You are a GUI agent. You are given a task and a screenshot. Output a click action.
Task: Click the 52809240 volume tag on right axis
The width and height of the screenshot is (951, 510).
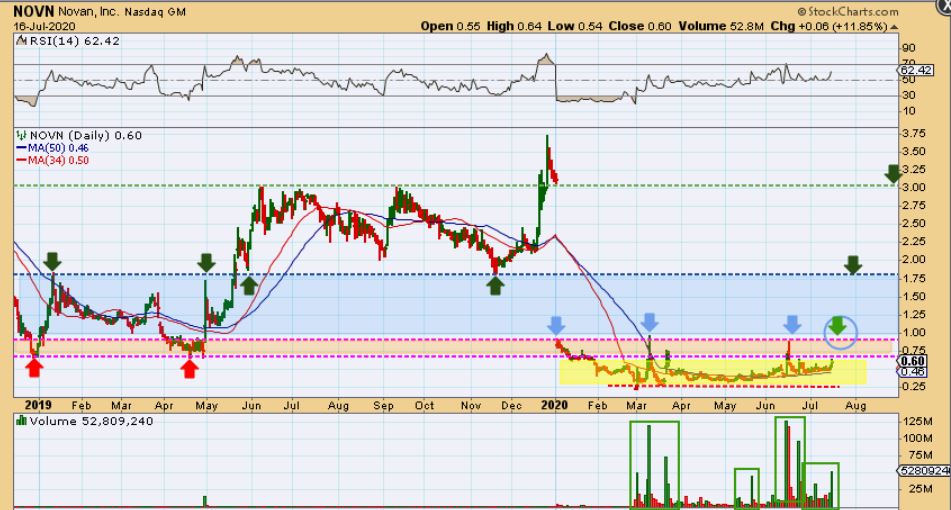tap(924, 471)
